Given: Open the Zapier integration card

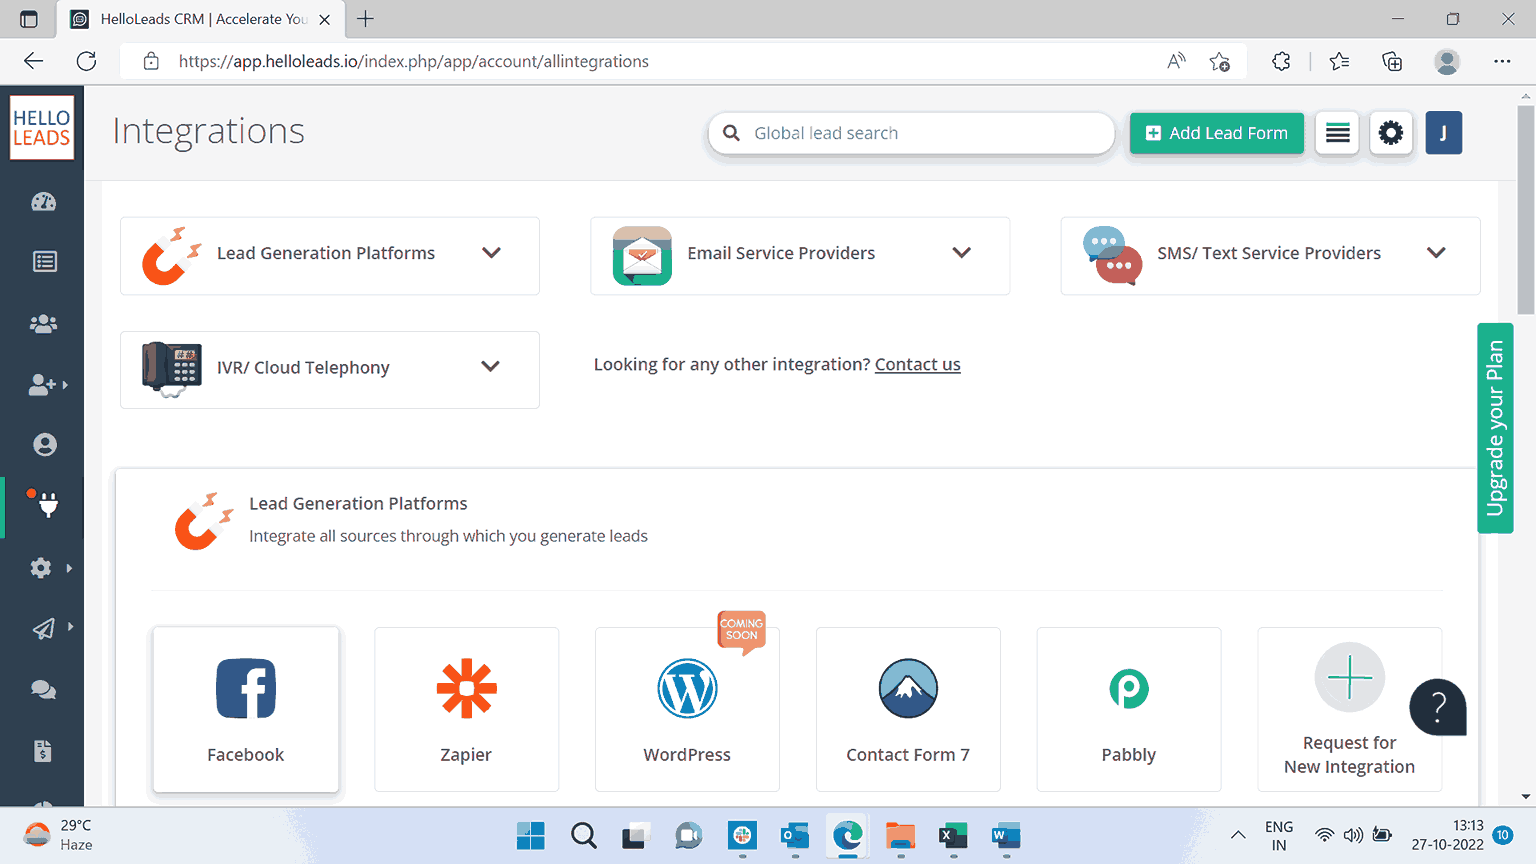Looking at the screenshot, I should click(466, 709).
